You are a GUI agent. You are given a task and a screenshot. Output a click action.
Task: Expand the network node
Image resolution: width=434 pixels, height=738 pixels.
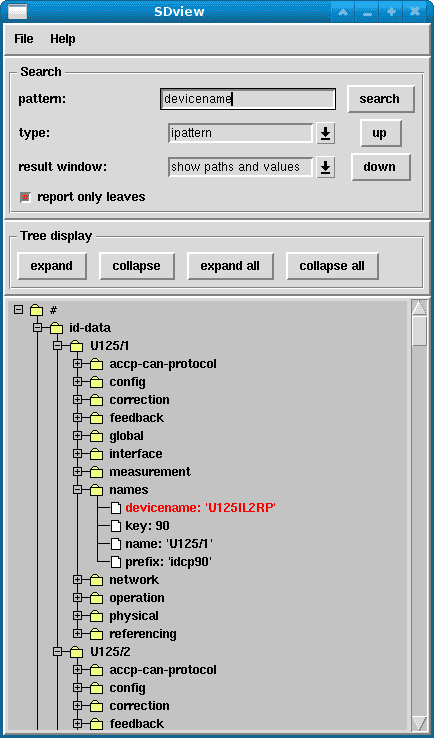78,580
